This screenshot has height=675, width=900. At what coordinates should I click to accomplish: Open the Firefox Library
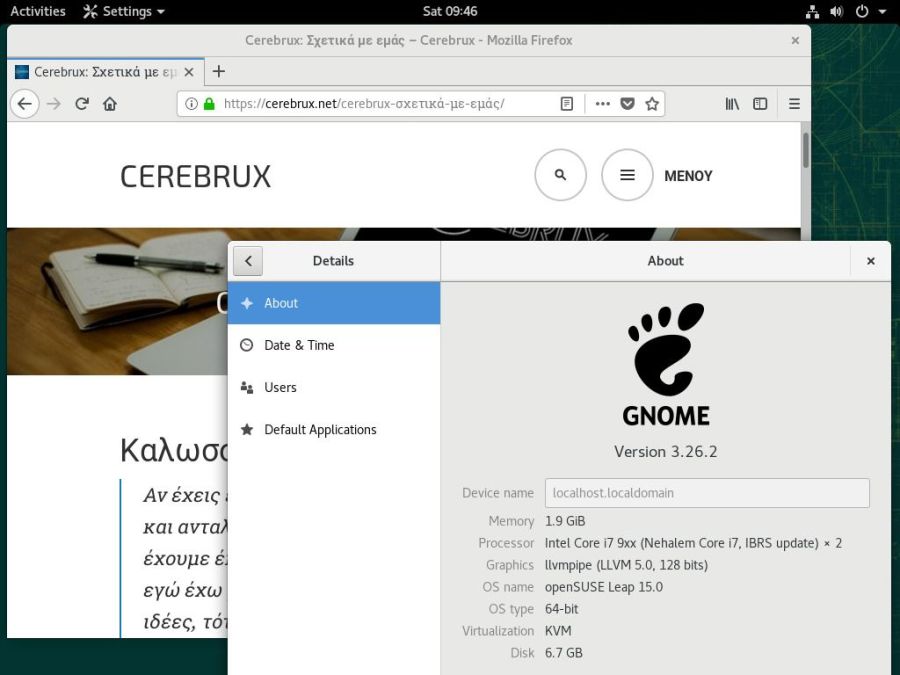pyautogui.click(x=733, y=103)
